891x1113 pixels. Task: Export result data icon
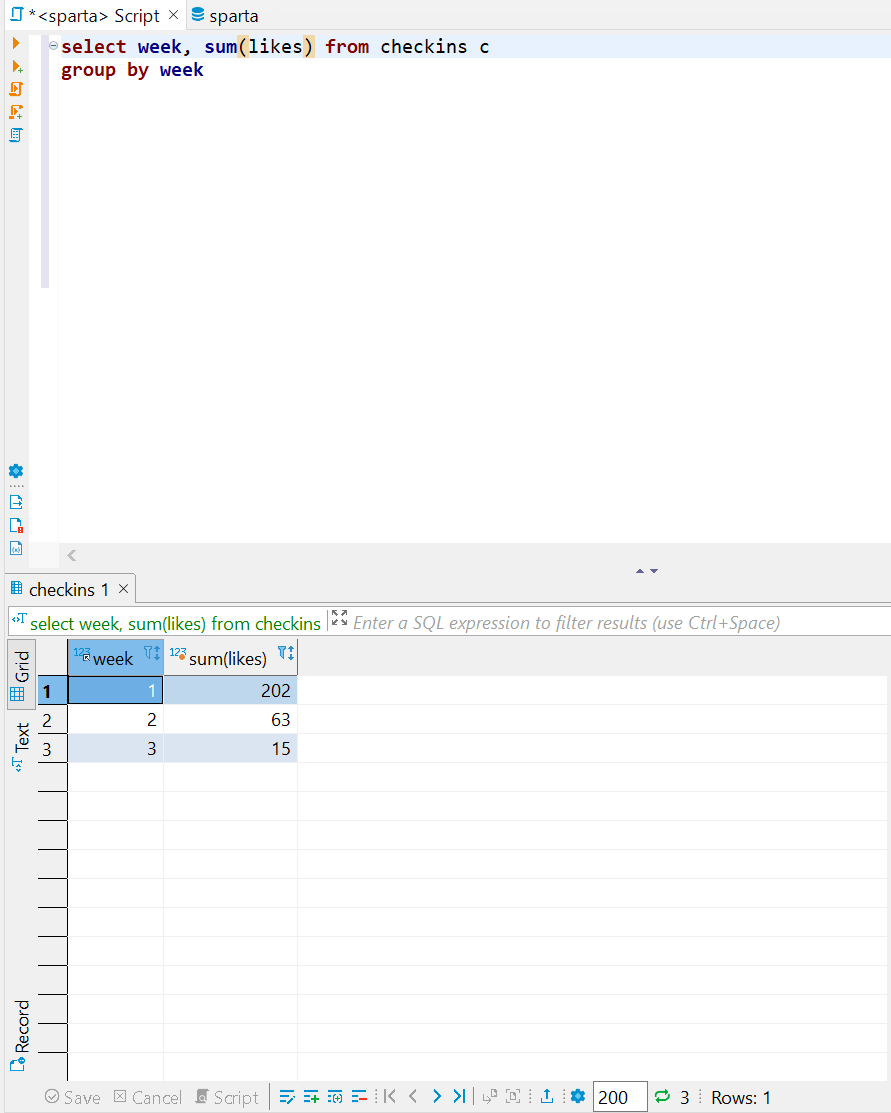tap(547, 1096)
